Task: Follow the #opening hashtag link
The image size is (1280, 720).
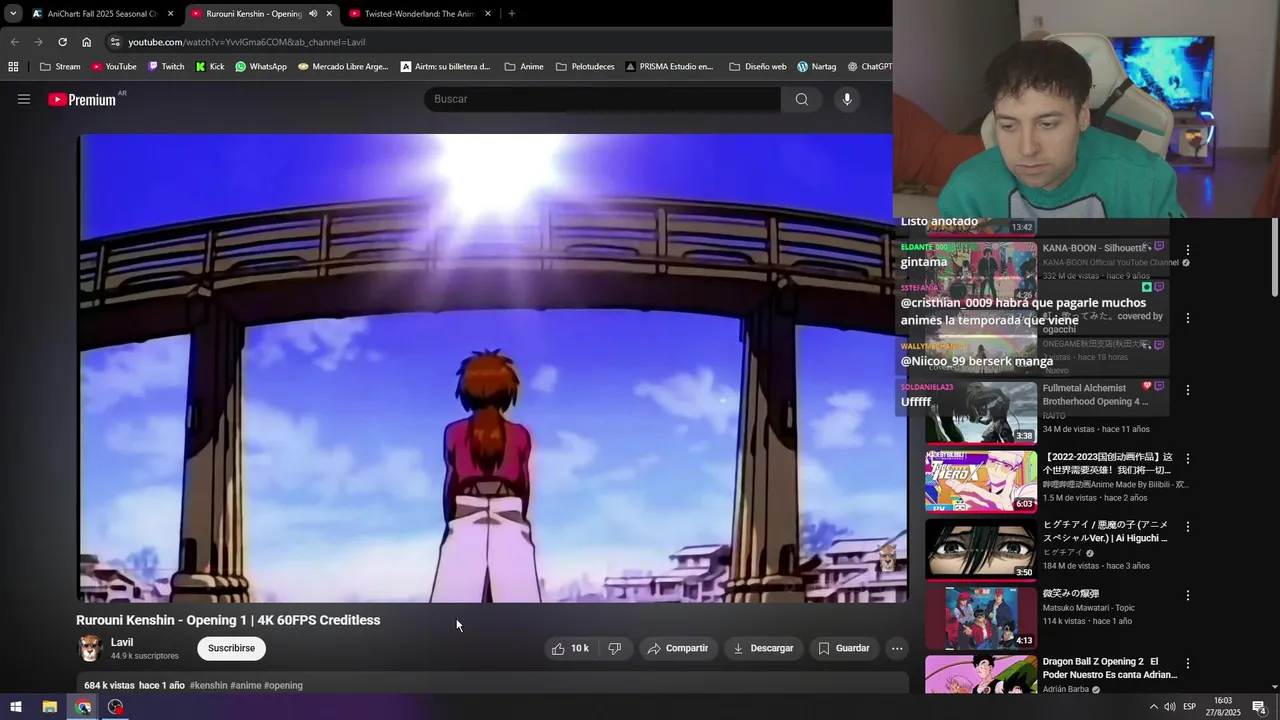Action: coord(283,685)
